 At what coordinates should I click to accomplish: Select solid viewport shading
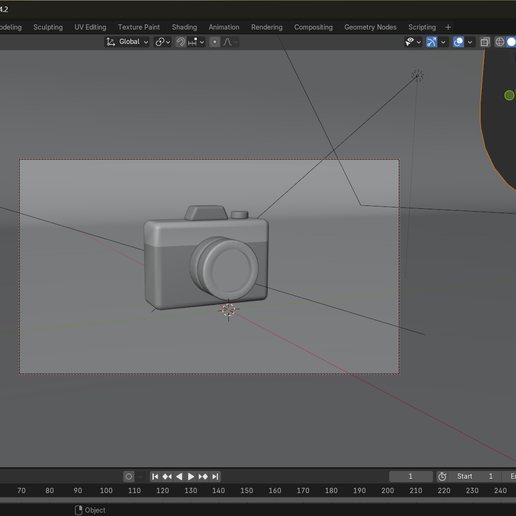511,42
